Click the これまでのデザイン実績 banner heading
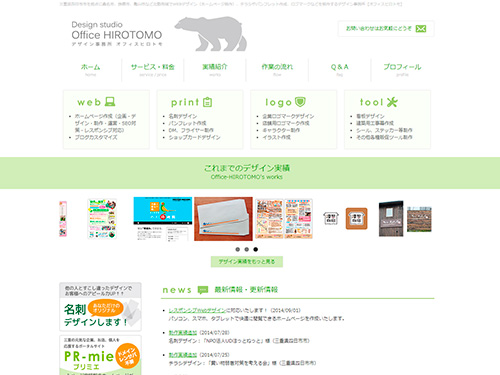 [247, 168]
